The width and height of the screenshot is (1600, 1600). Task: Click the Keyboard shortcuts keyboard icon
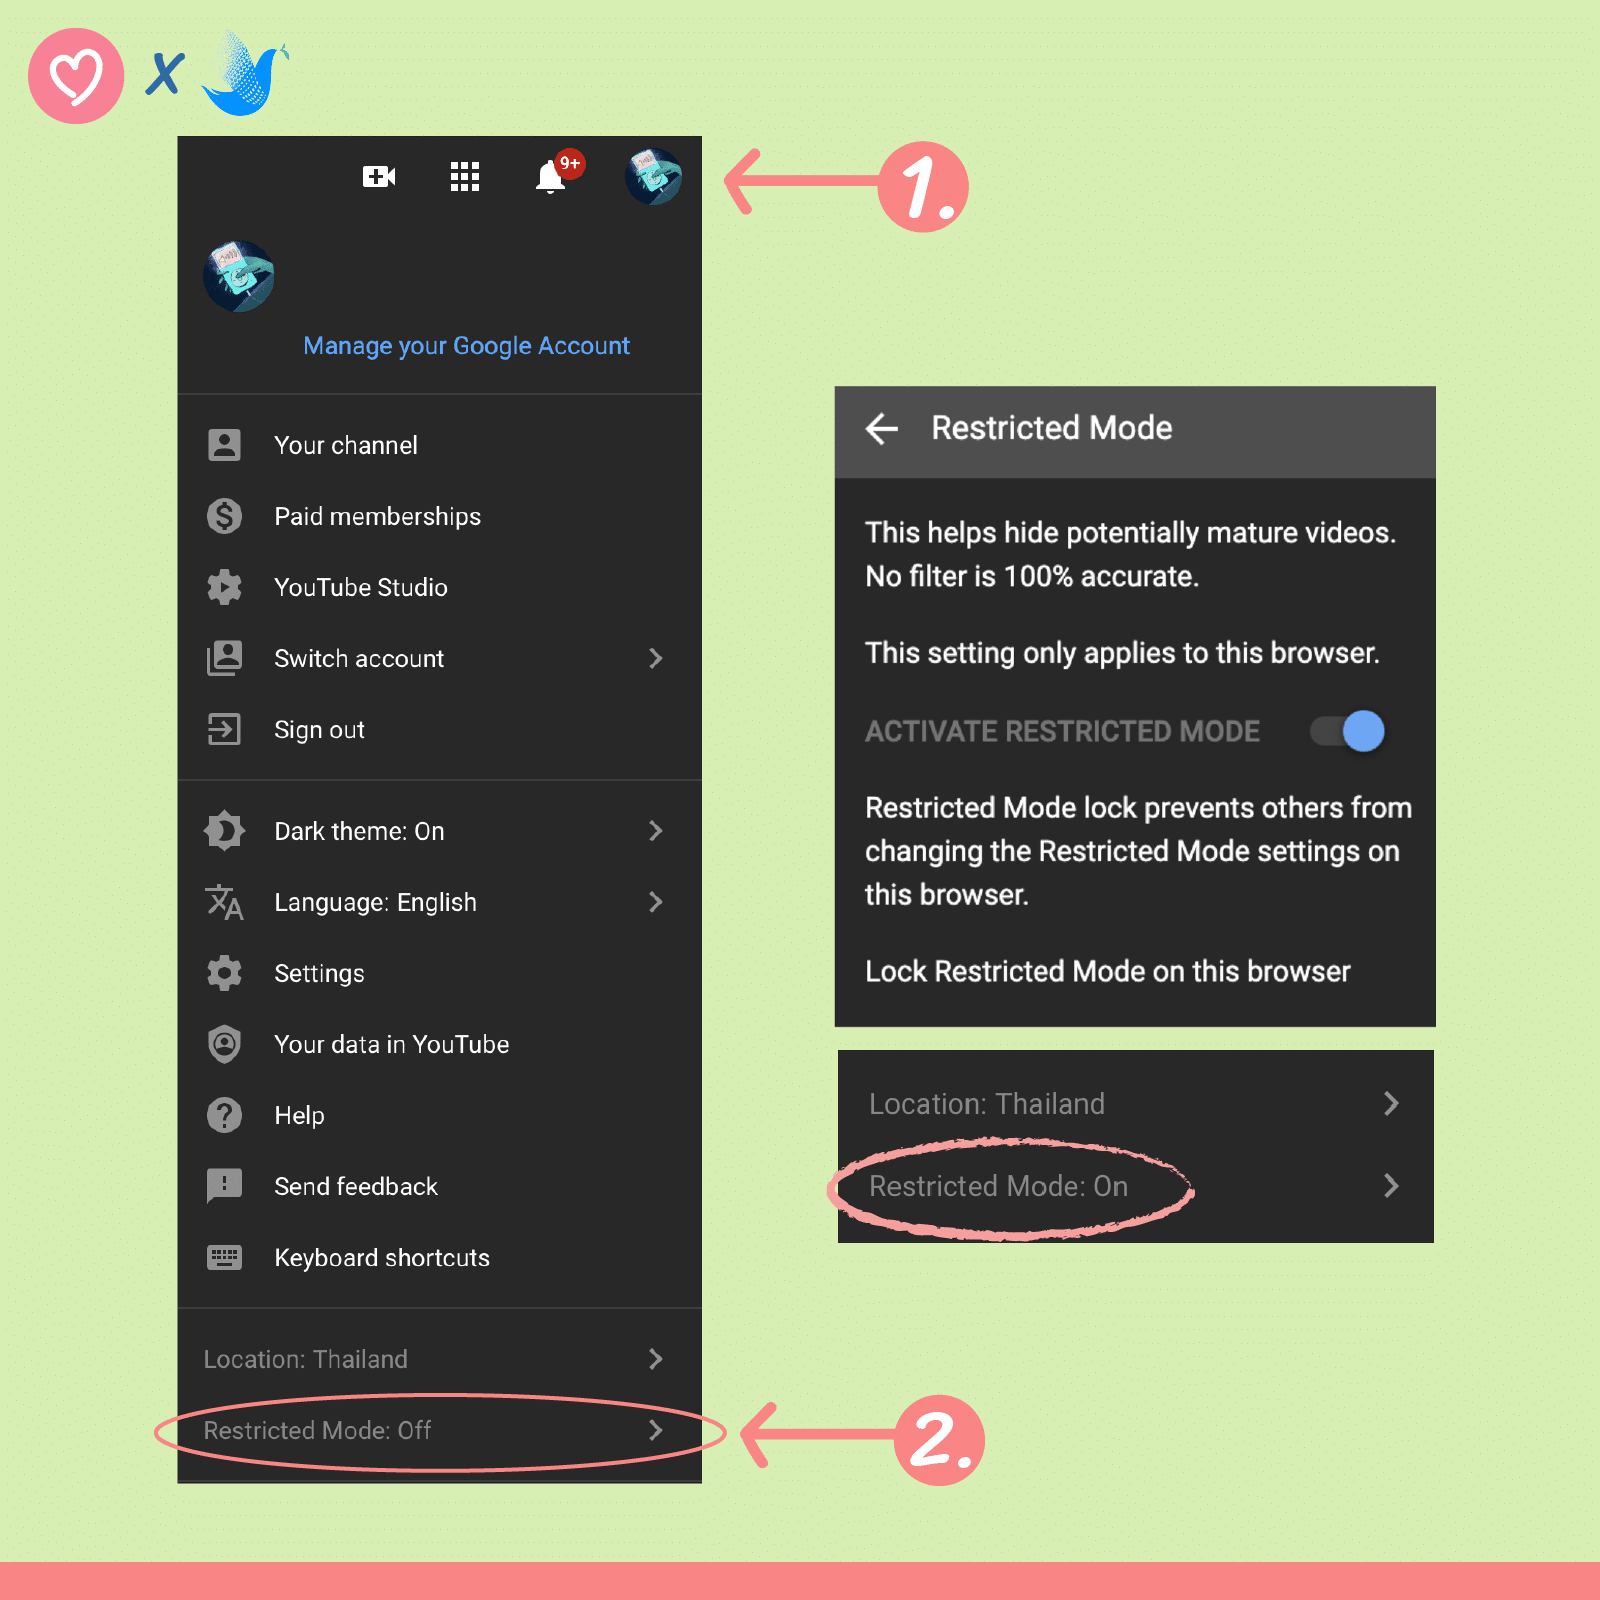pos(224,1257)
